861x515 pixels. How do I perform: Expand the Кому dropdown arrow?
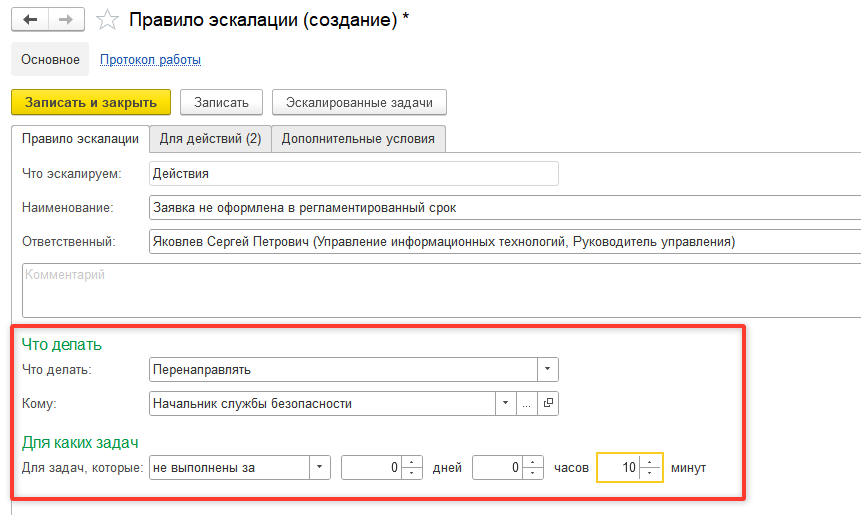(x=505, y=404)
